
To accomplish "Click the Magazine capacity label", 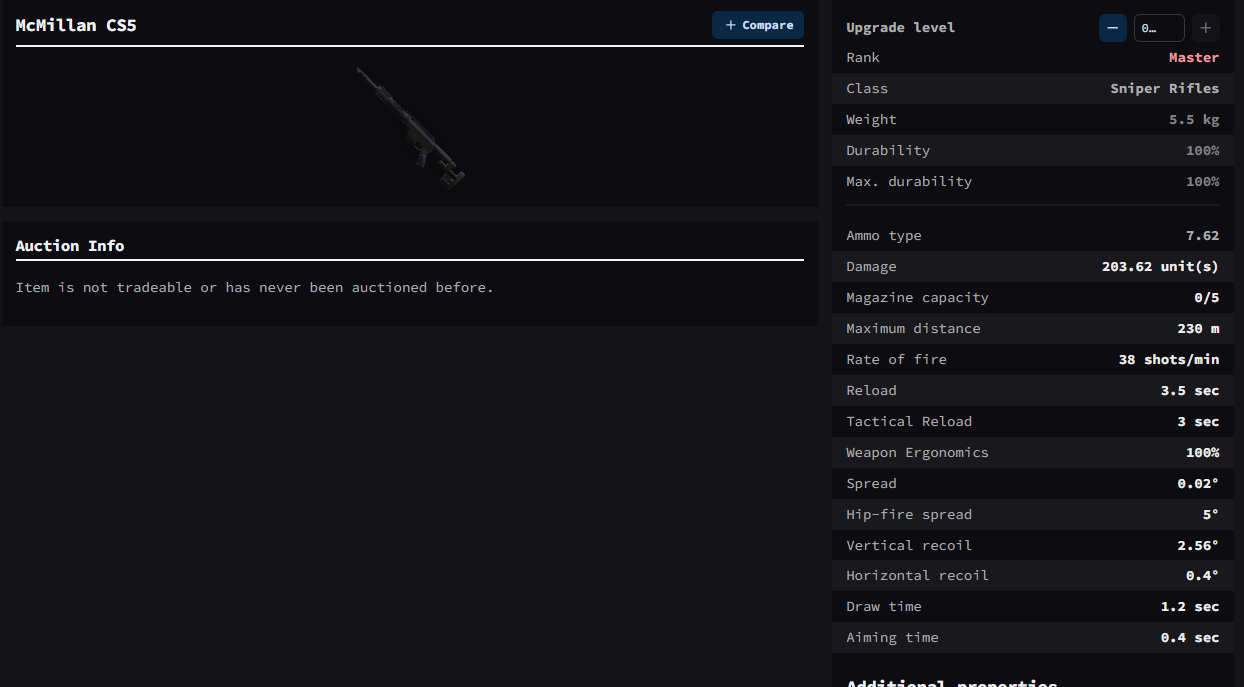I will (x=918, y=298).
